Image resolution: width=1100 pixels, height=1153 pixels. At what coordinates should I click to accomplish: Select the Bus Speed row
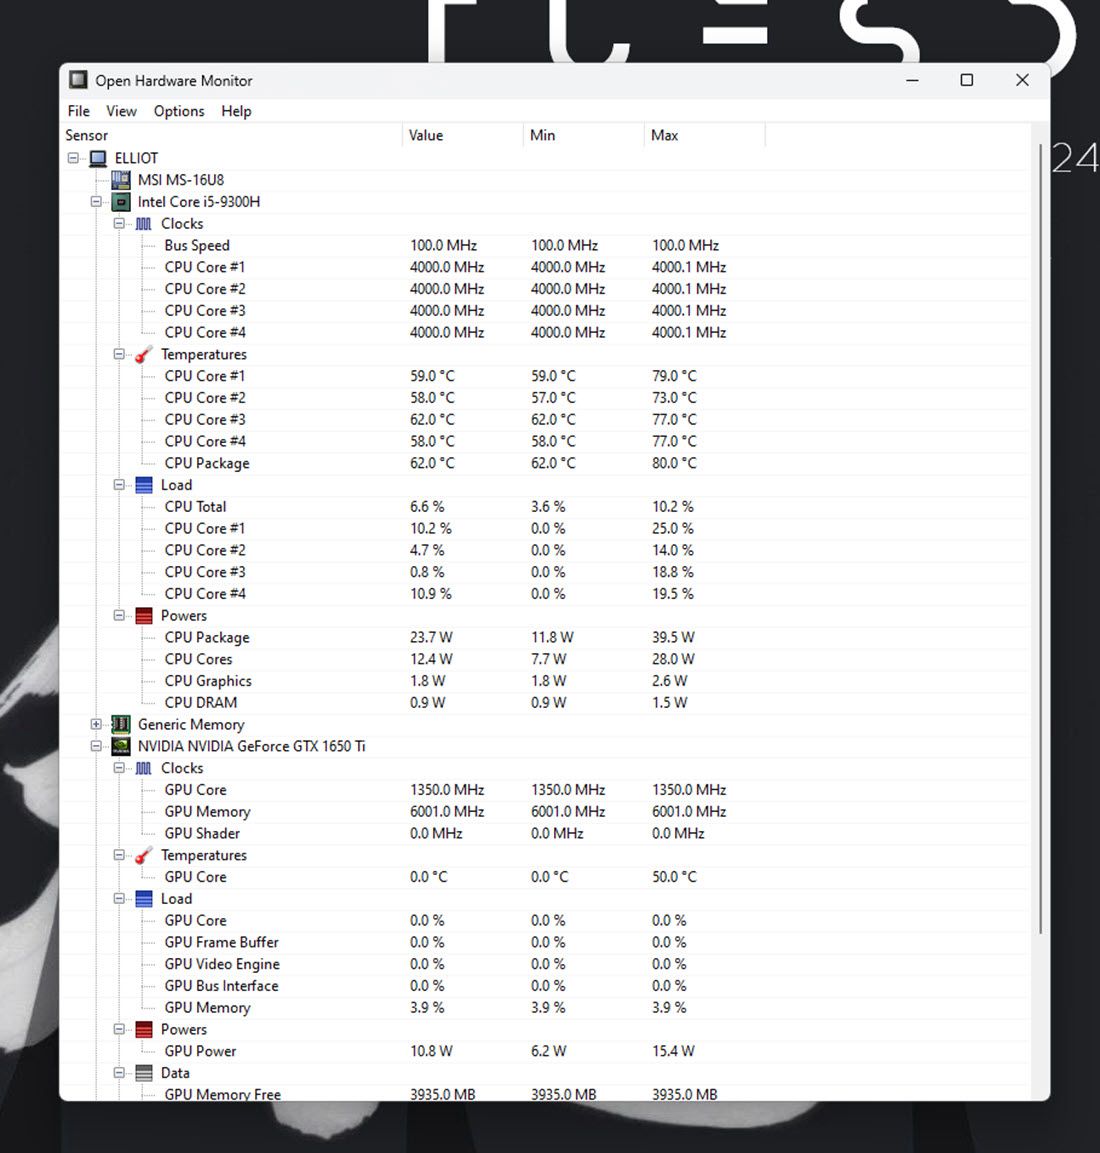pos(544,246)
